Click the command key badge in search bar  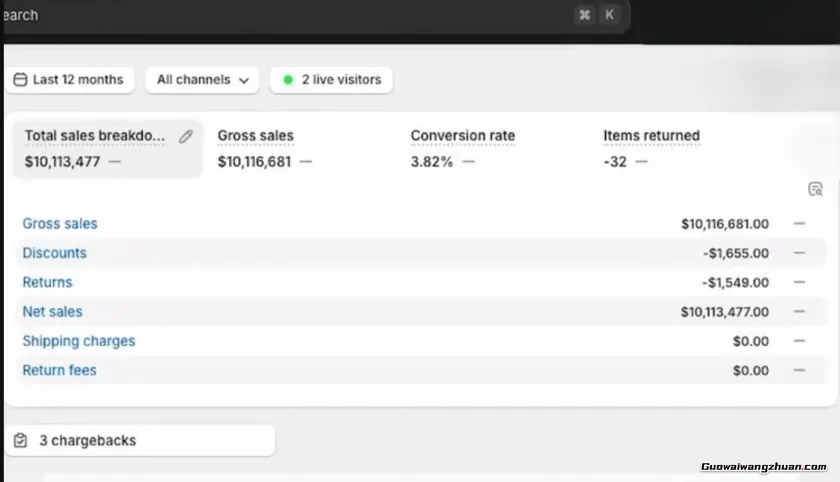click(584, 15)
